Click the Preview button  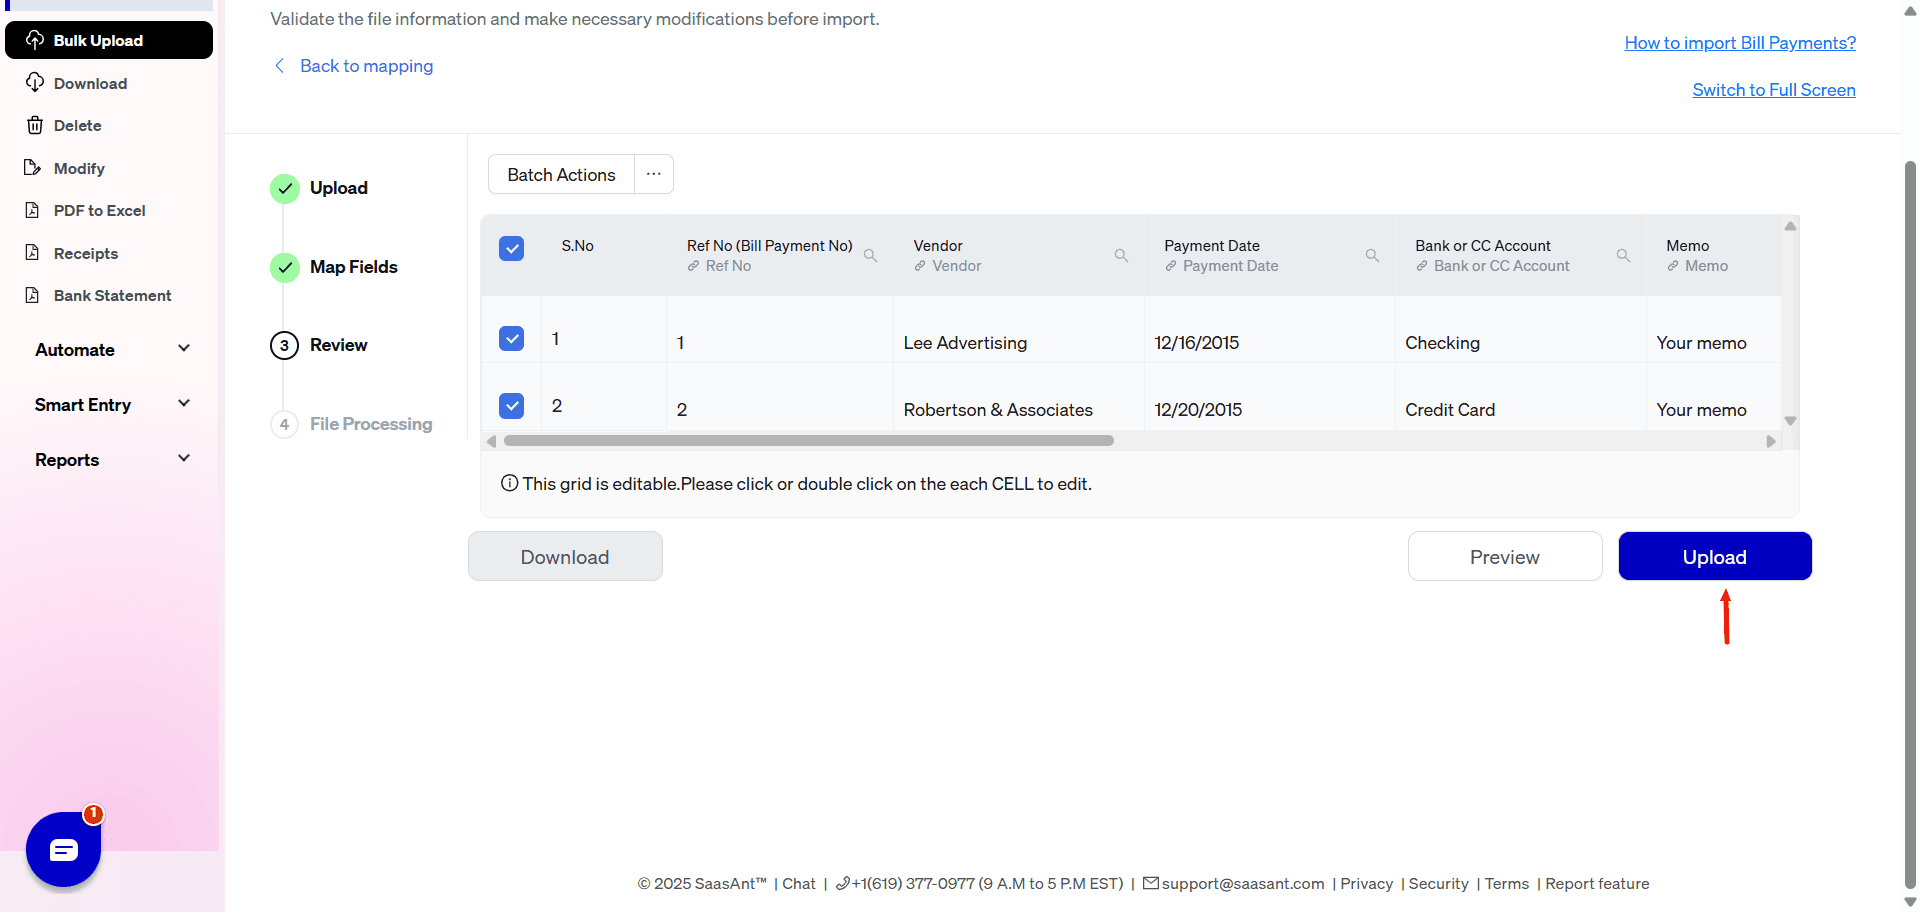click(1505, 556)
